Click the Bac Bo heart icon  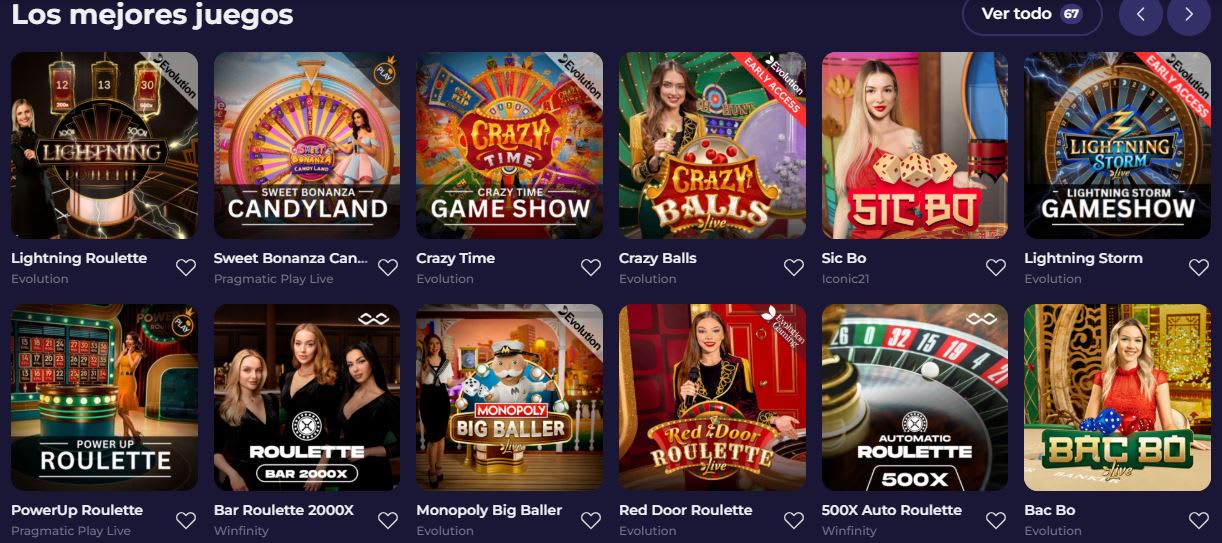click(1199, 520)
